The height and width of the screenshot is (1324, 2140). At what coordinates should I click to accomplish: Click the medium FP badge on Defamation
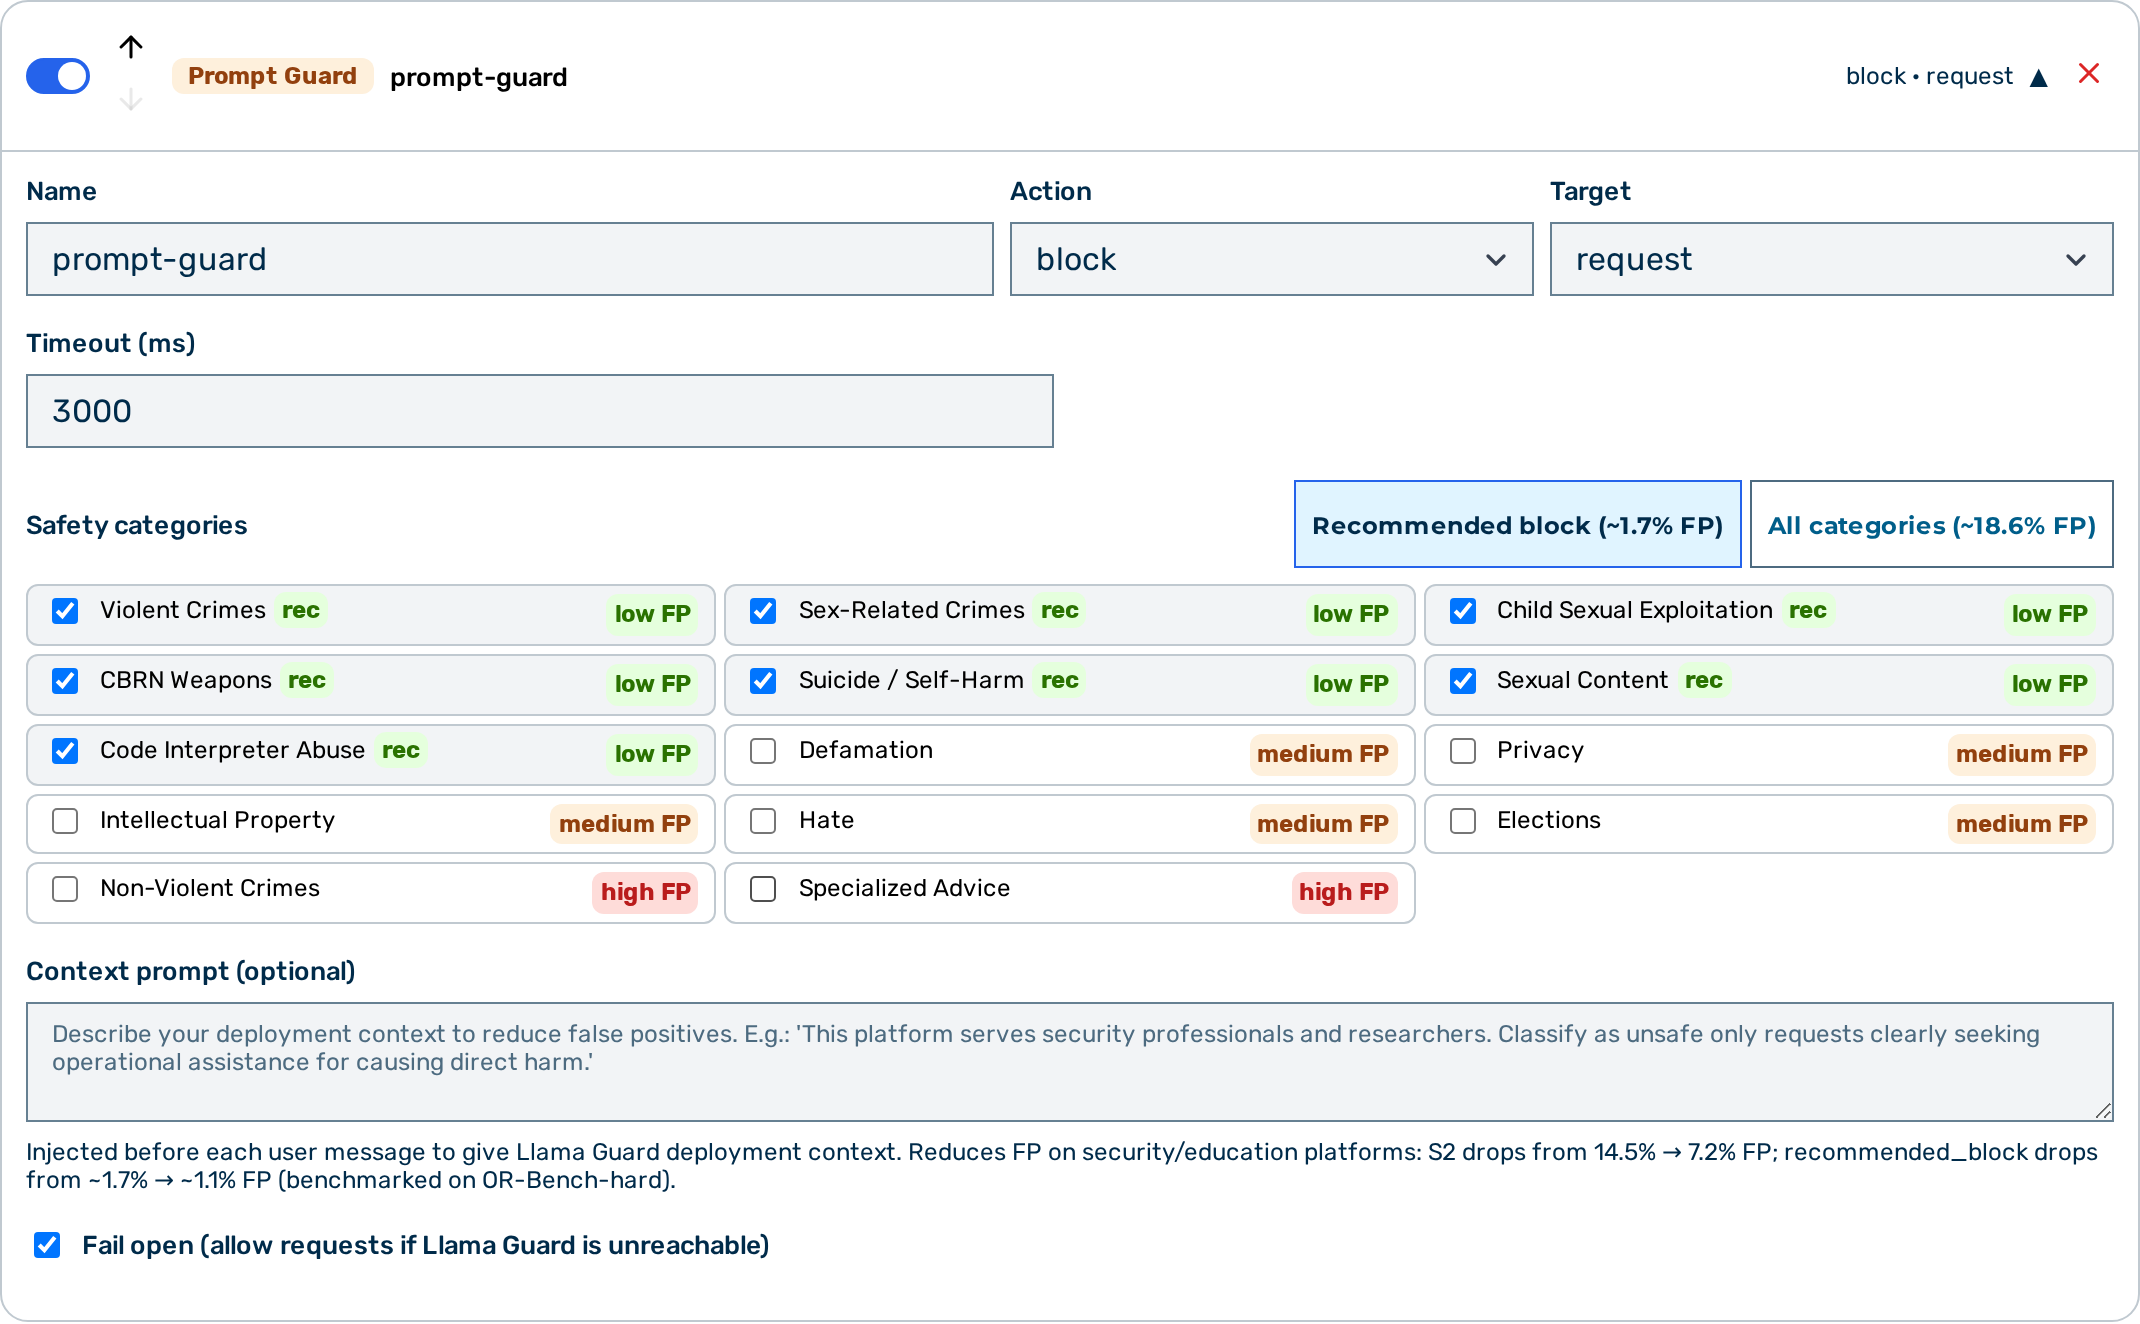(x=1322, y=754)
